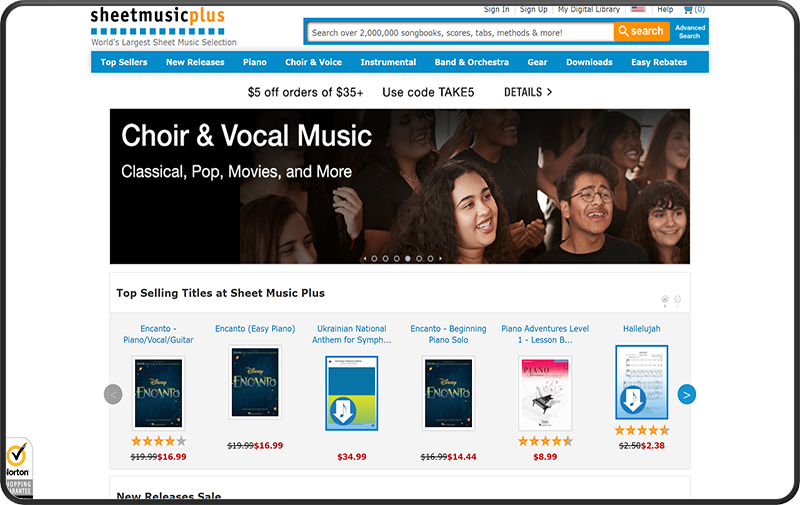
Task: Open the Gear menu
Action: (537, 62)
